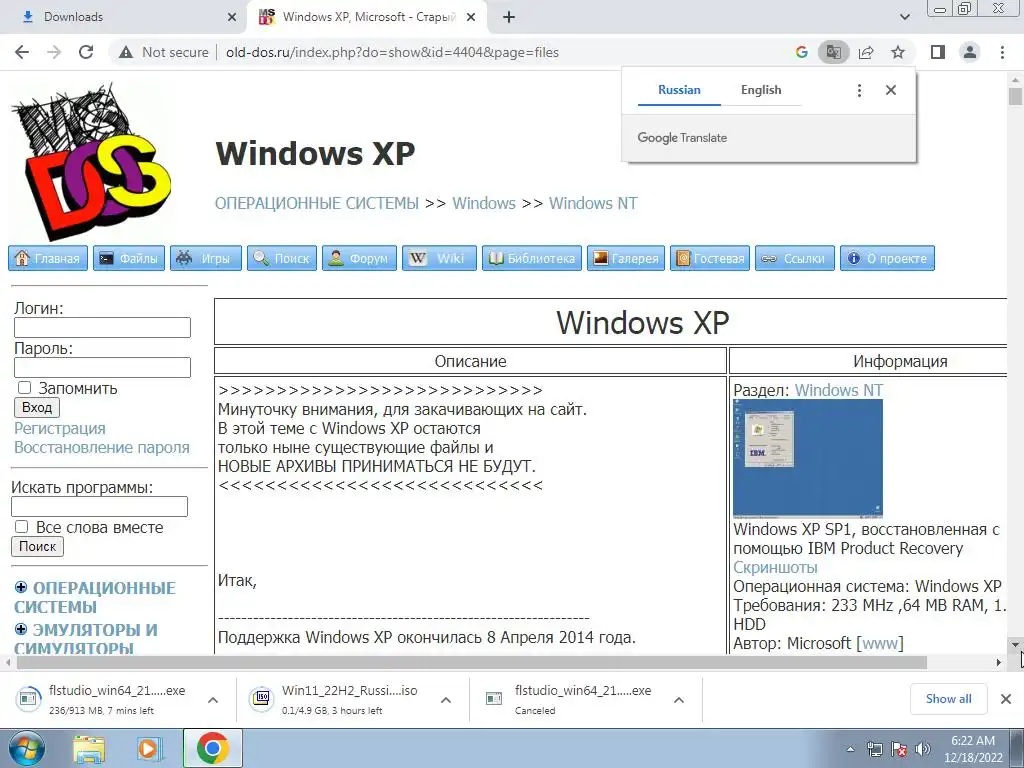This screenshot has height=768, width=1024.
Task: Open the Файлы navigation button
Action: [129, 258]
